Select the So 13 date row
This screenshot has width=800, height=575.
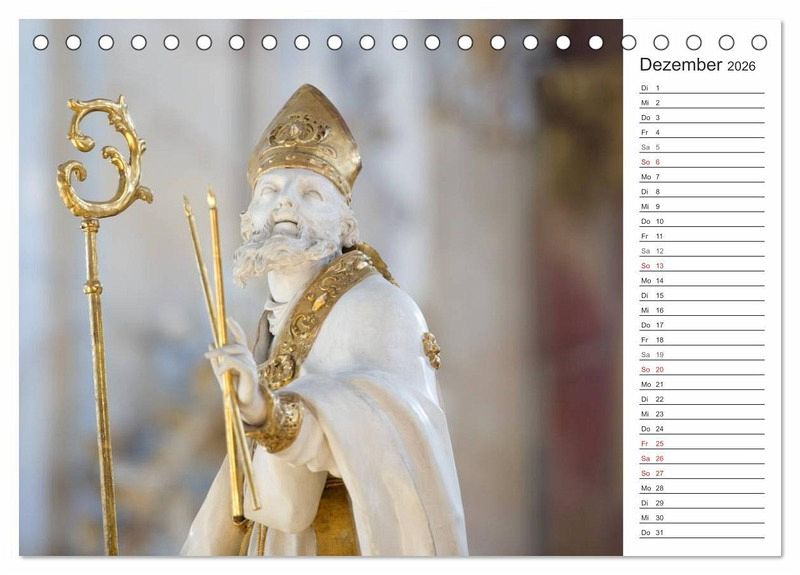[x=701, y=266]
